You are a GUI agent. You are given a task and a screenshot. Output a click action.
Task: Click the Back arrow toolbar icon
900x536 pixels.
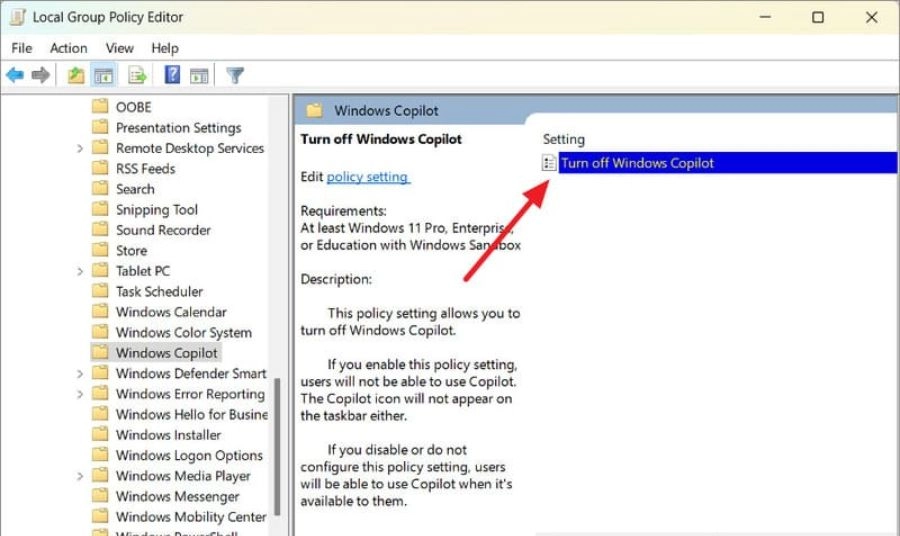click(15, 75)
